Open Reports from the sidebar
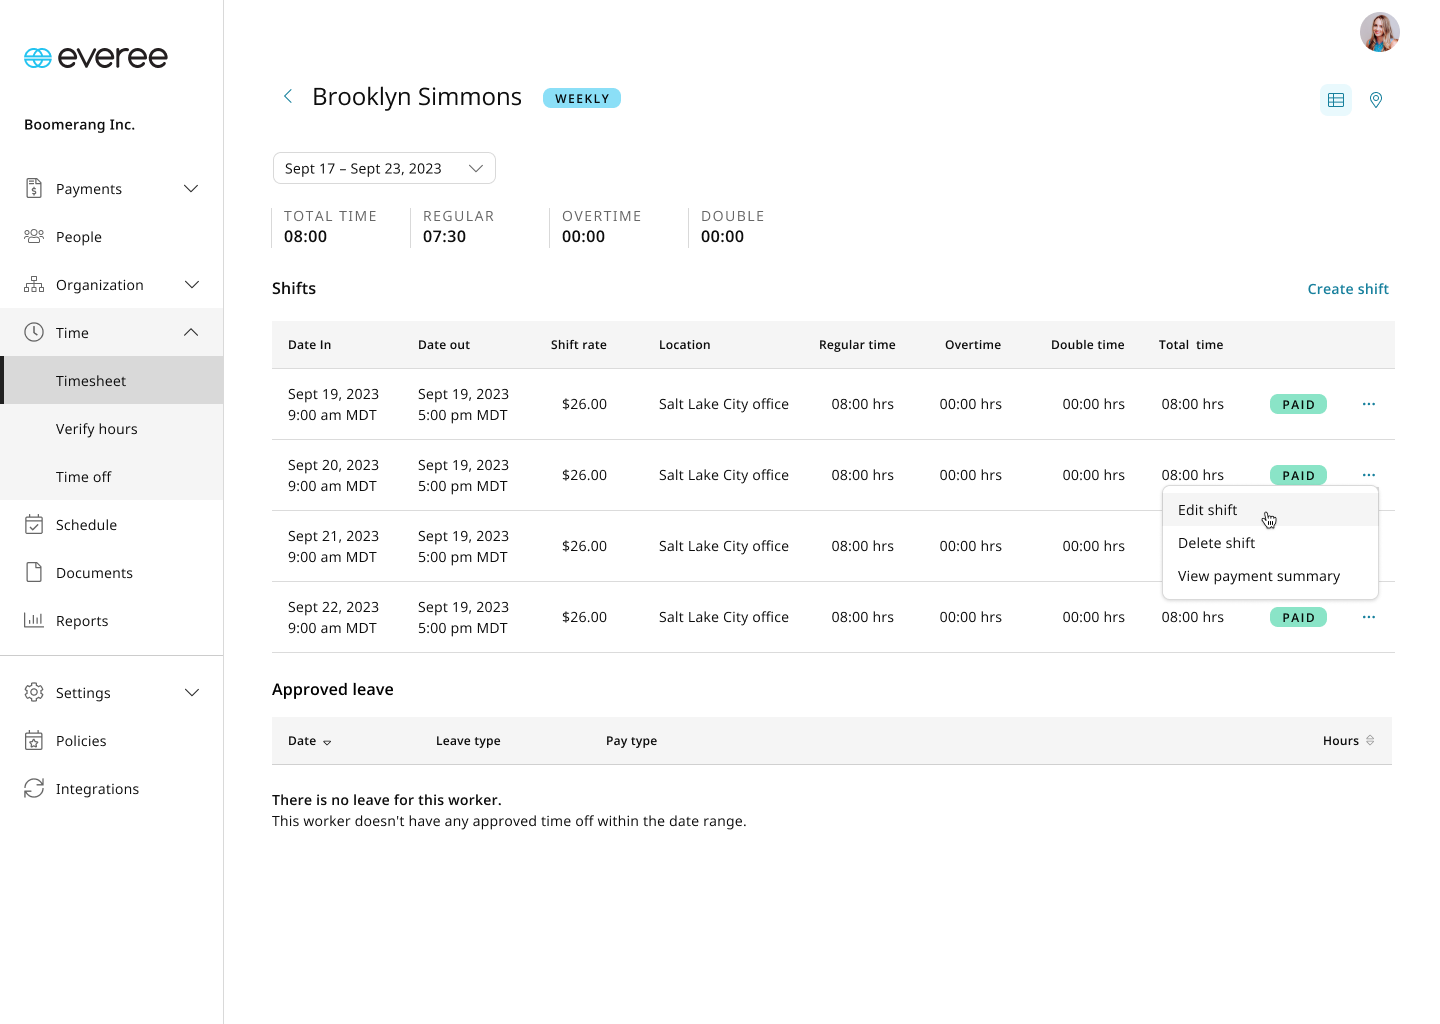 click(82, 621)
